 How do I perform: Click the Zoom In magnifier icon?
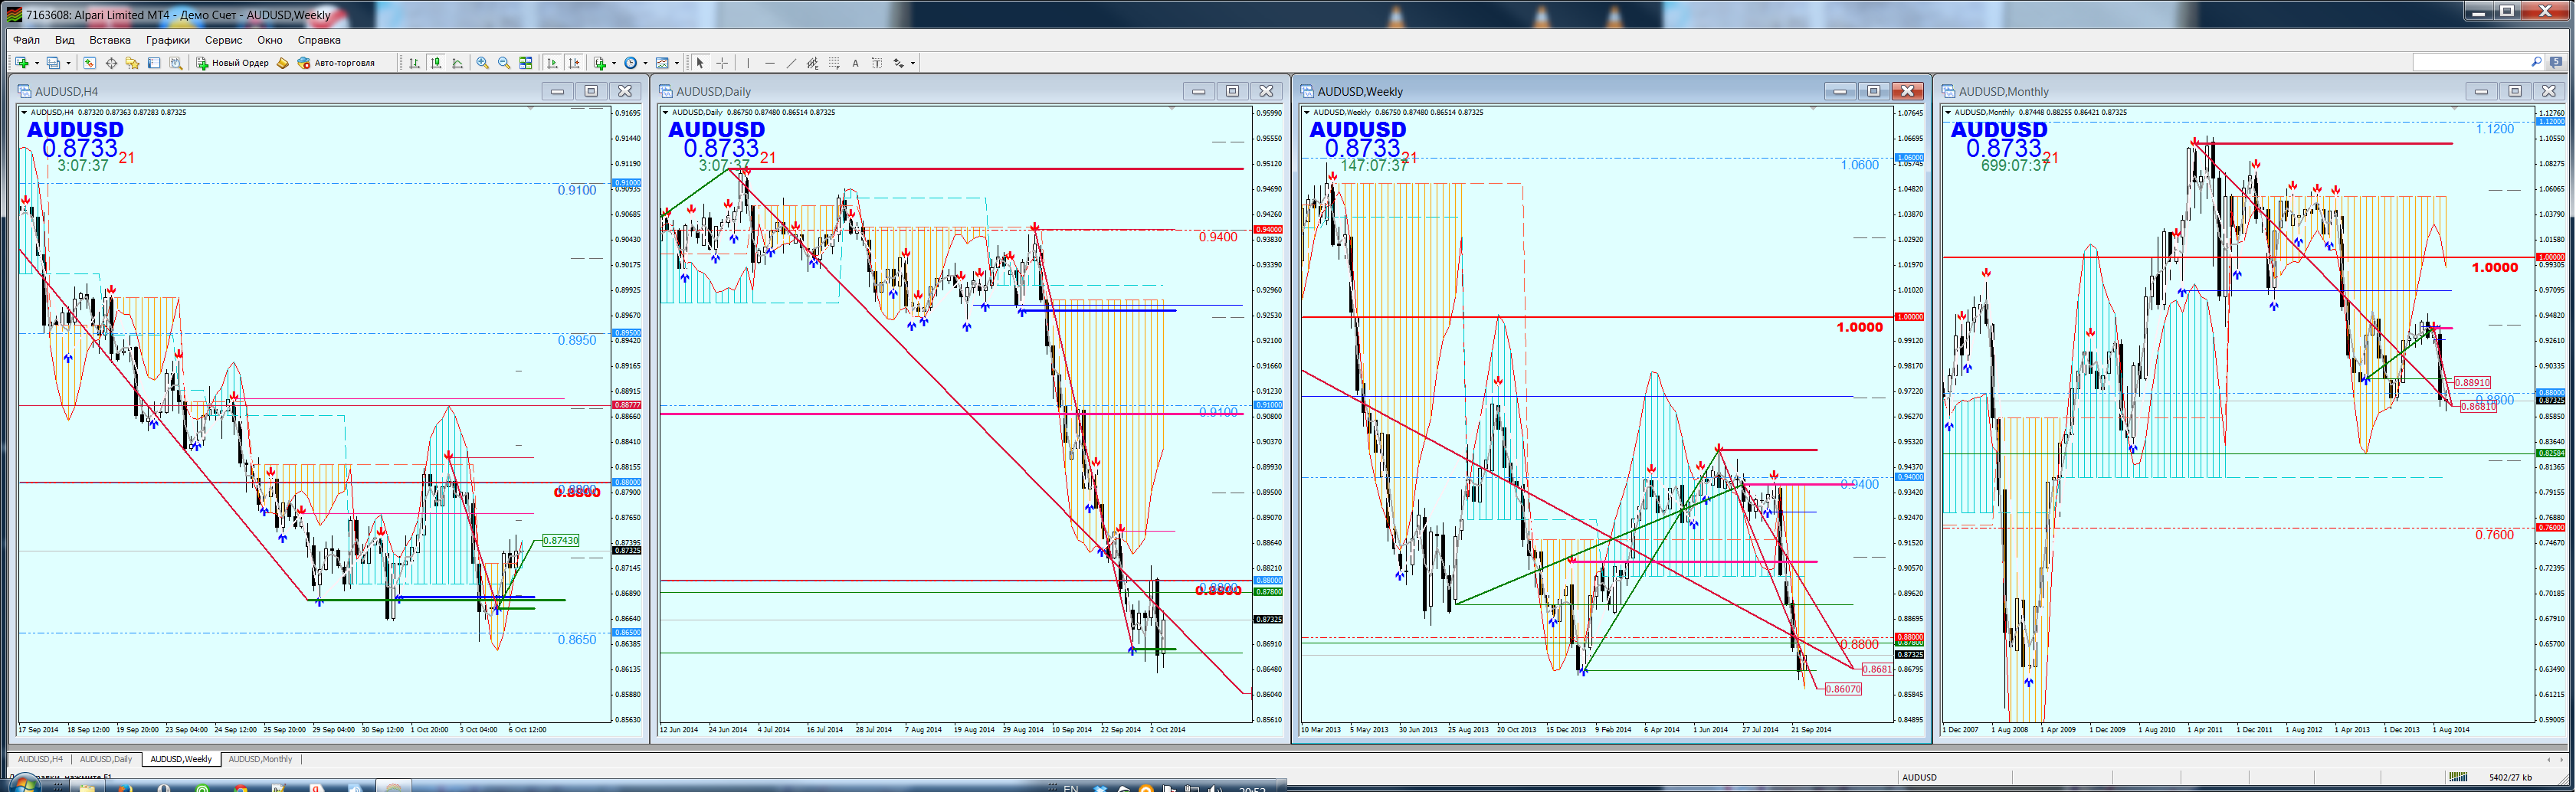(483, 63)
